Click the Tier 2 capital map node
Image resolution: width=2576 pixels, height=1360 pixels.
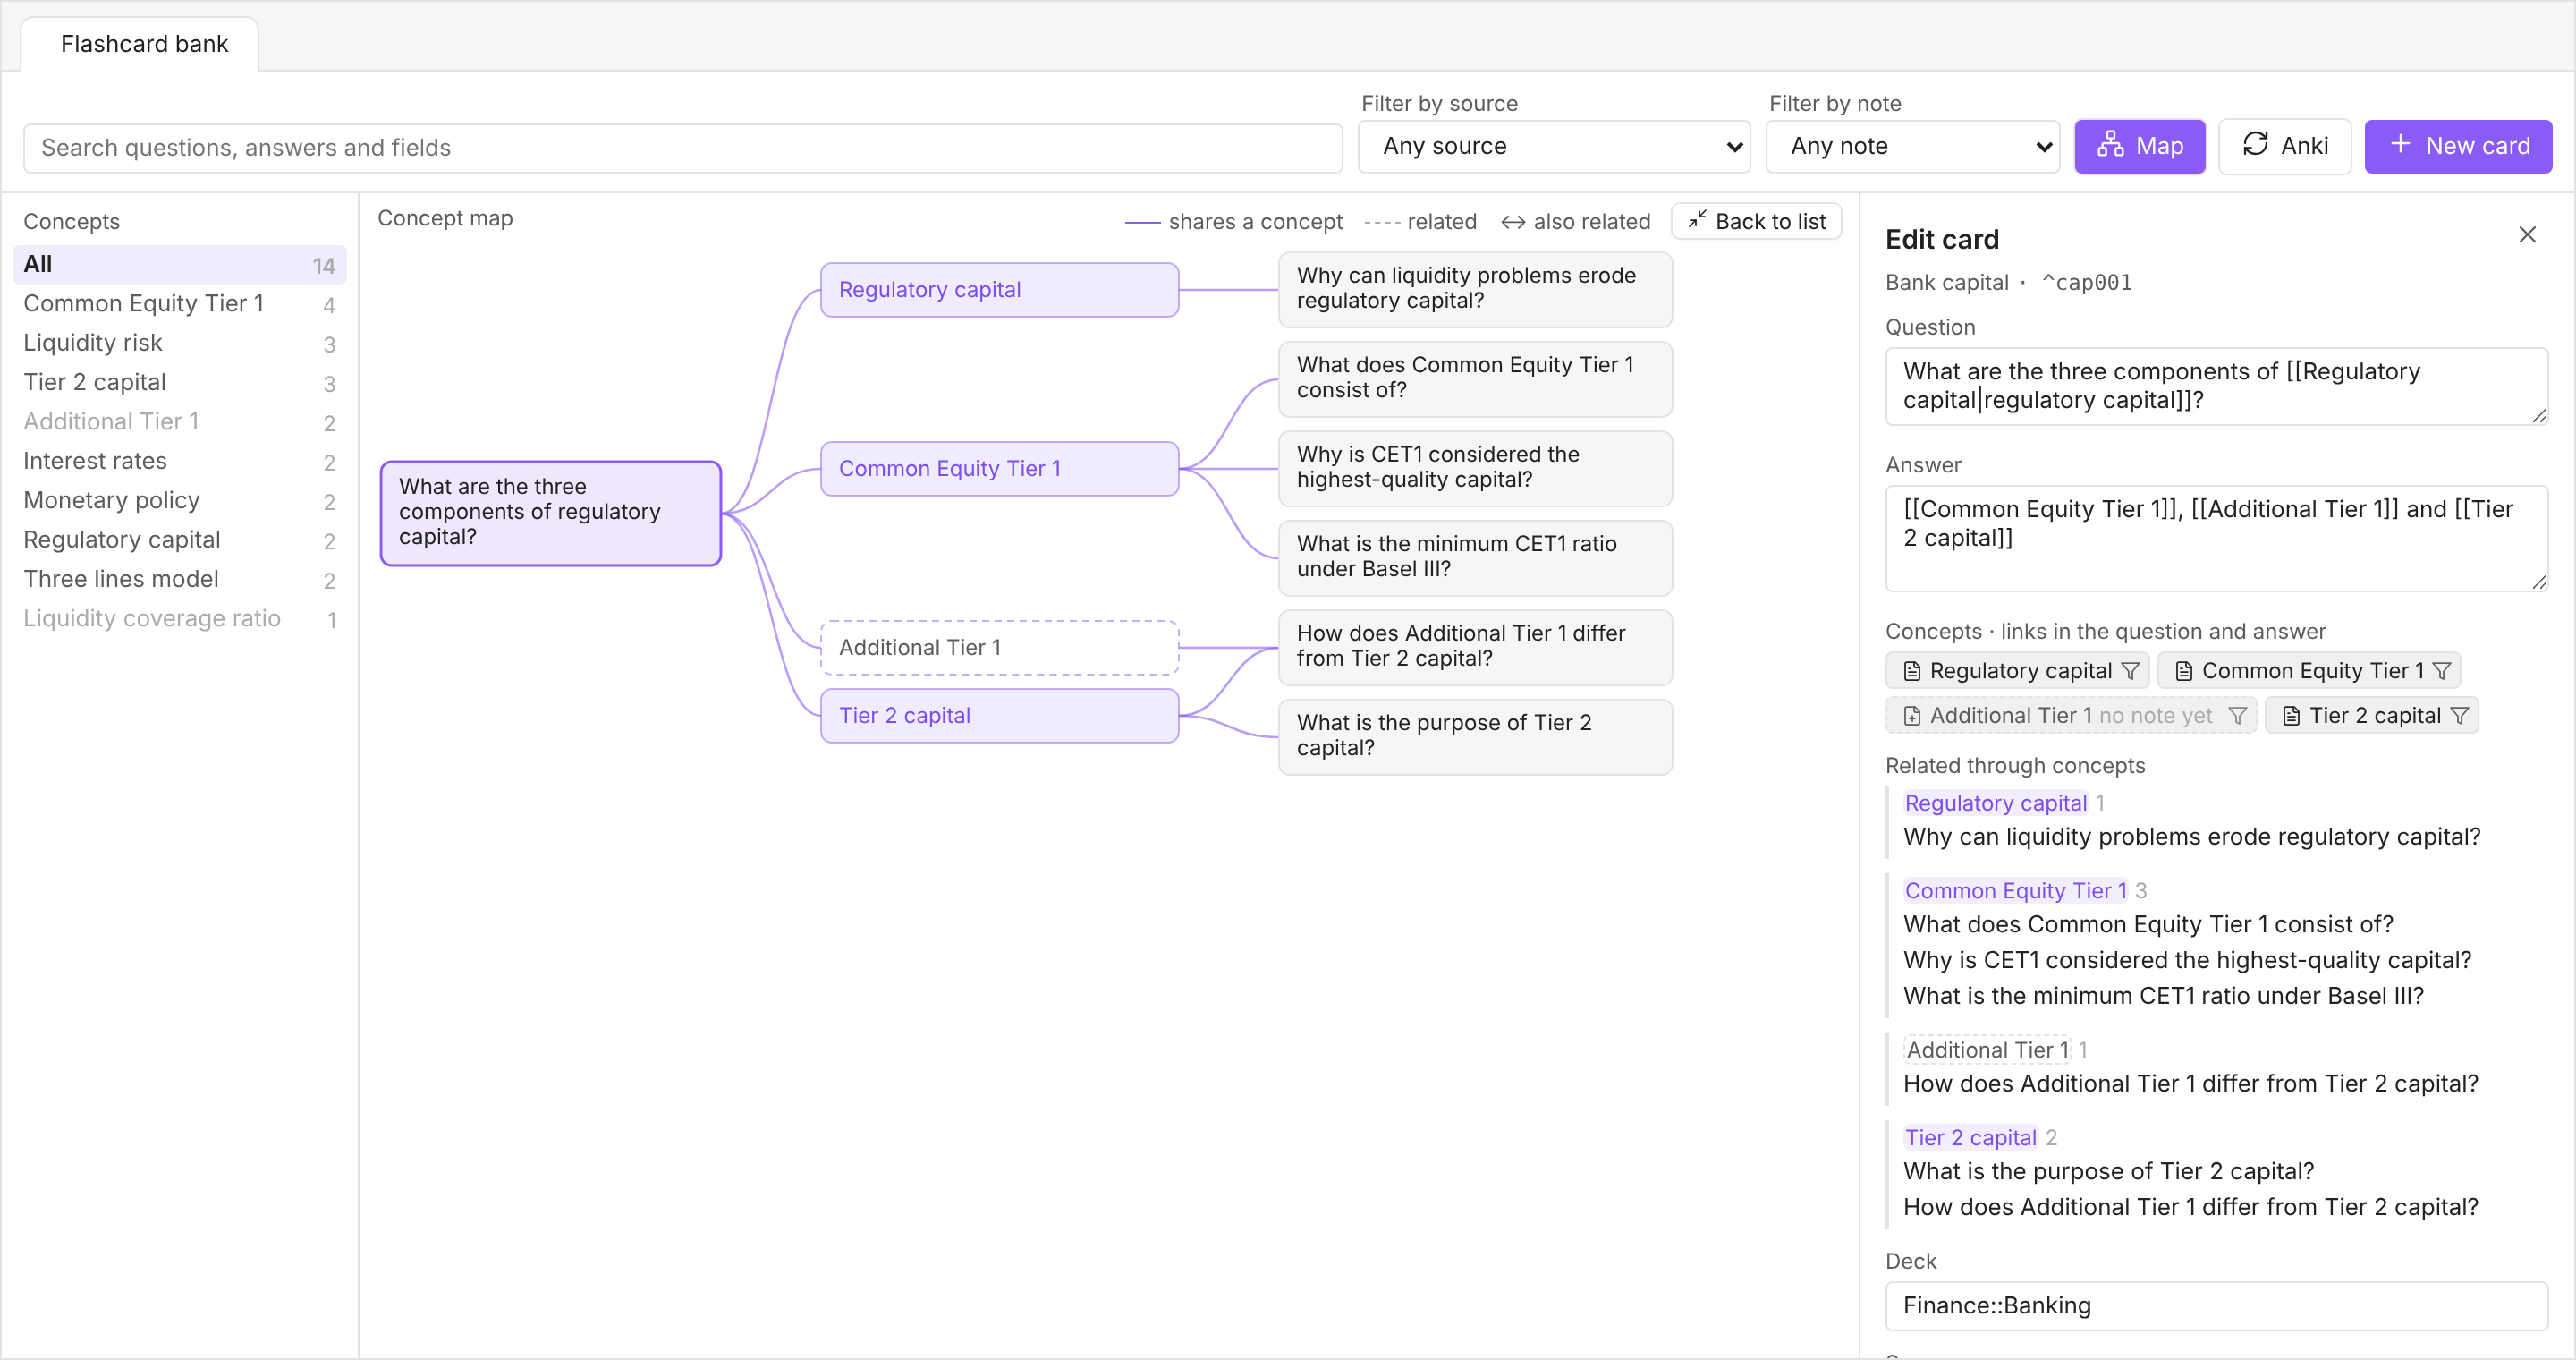[x=999, y=716]
